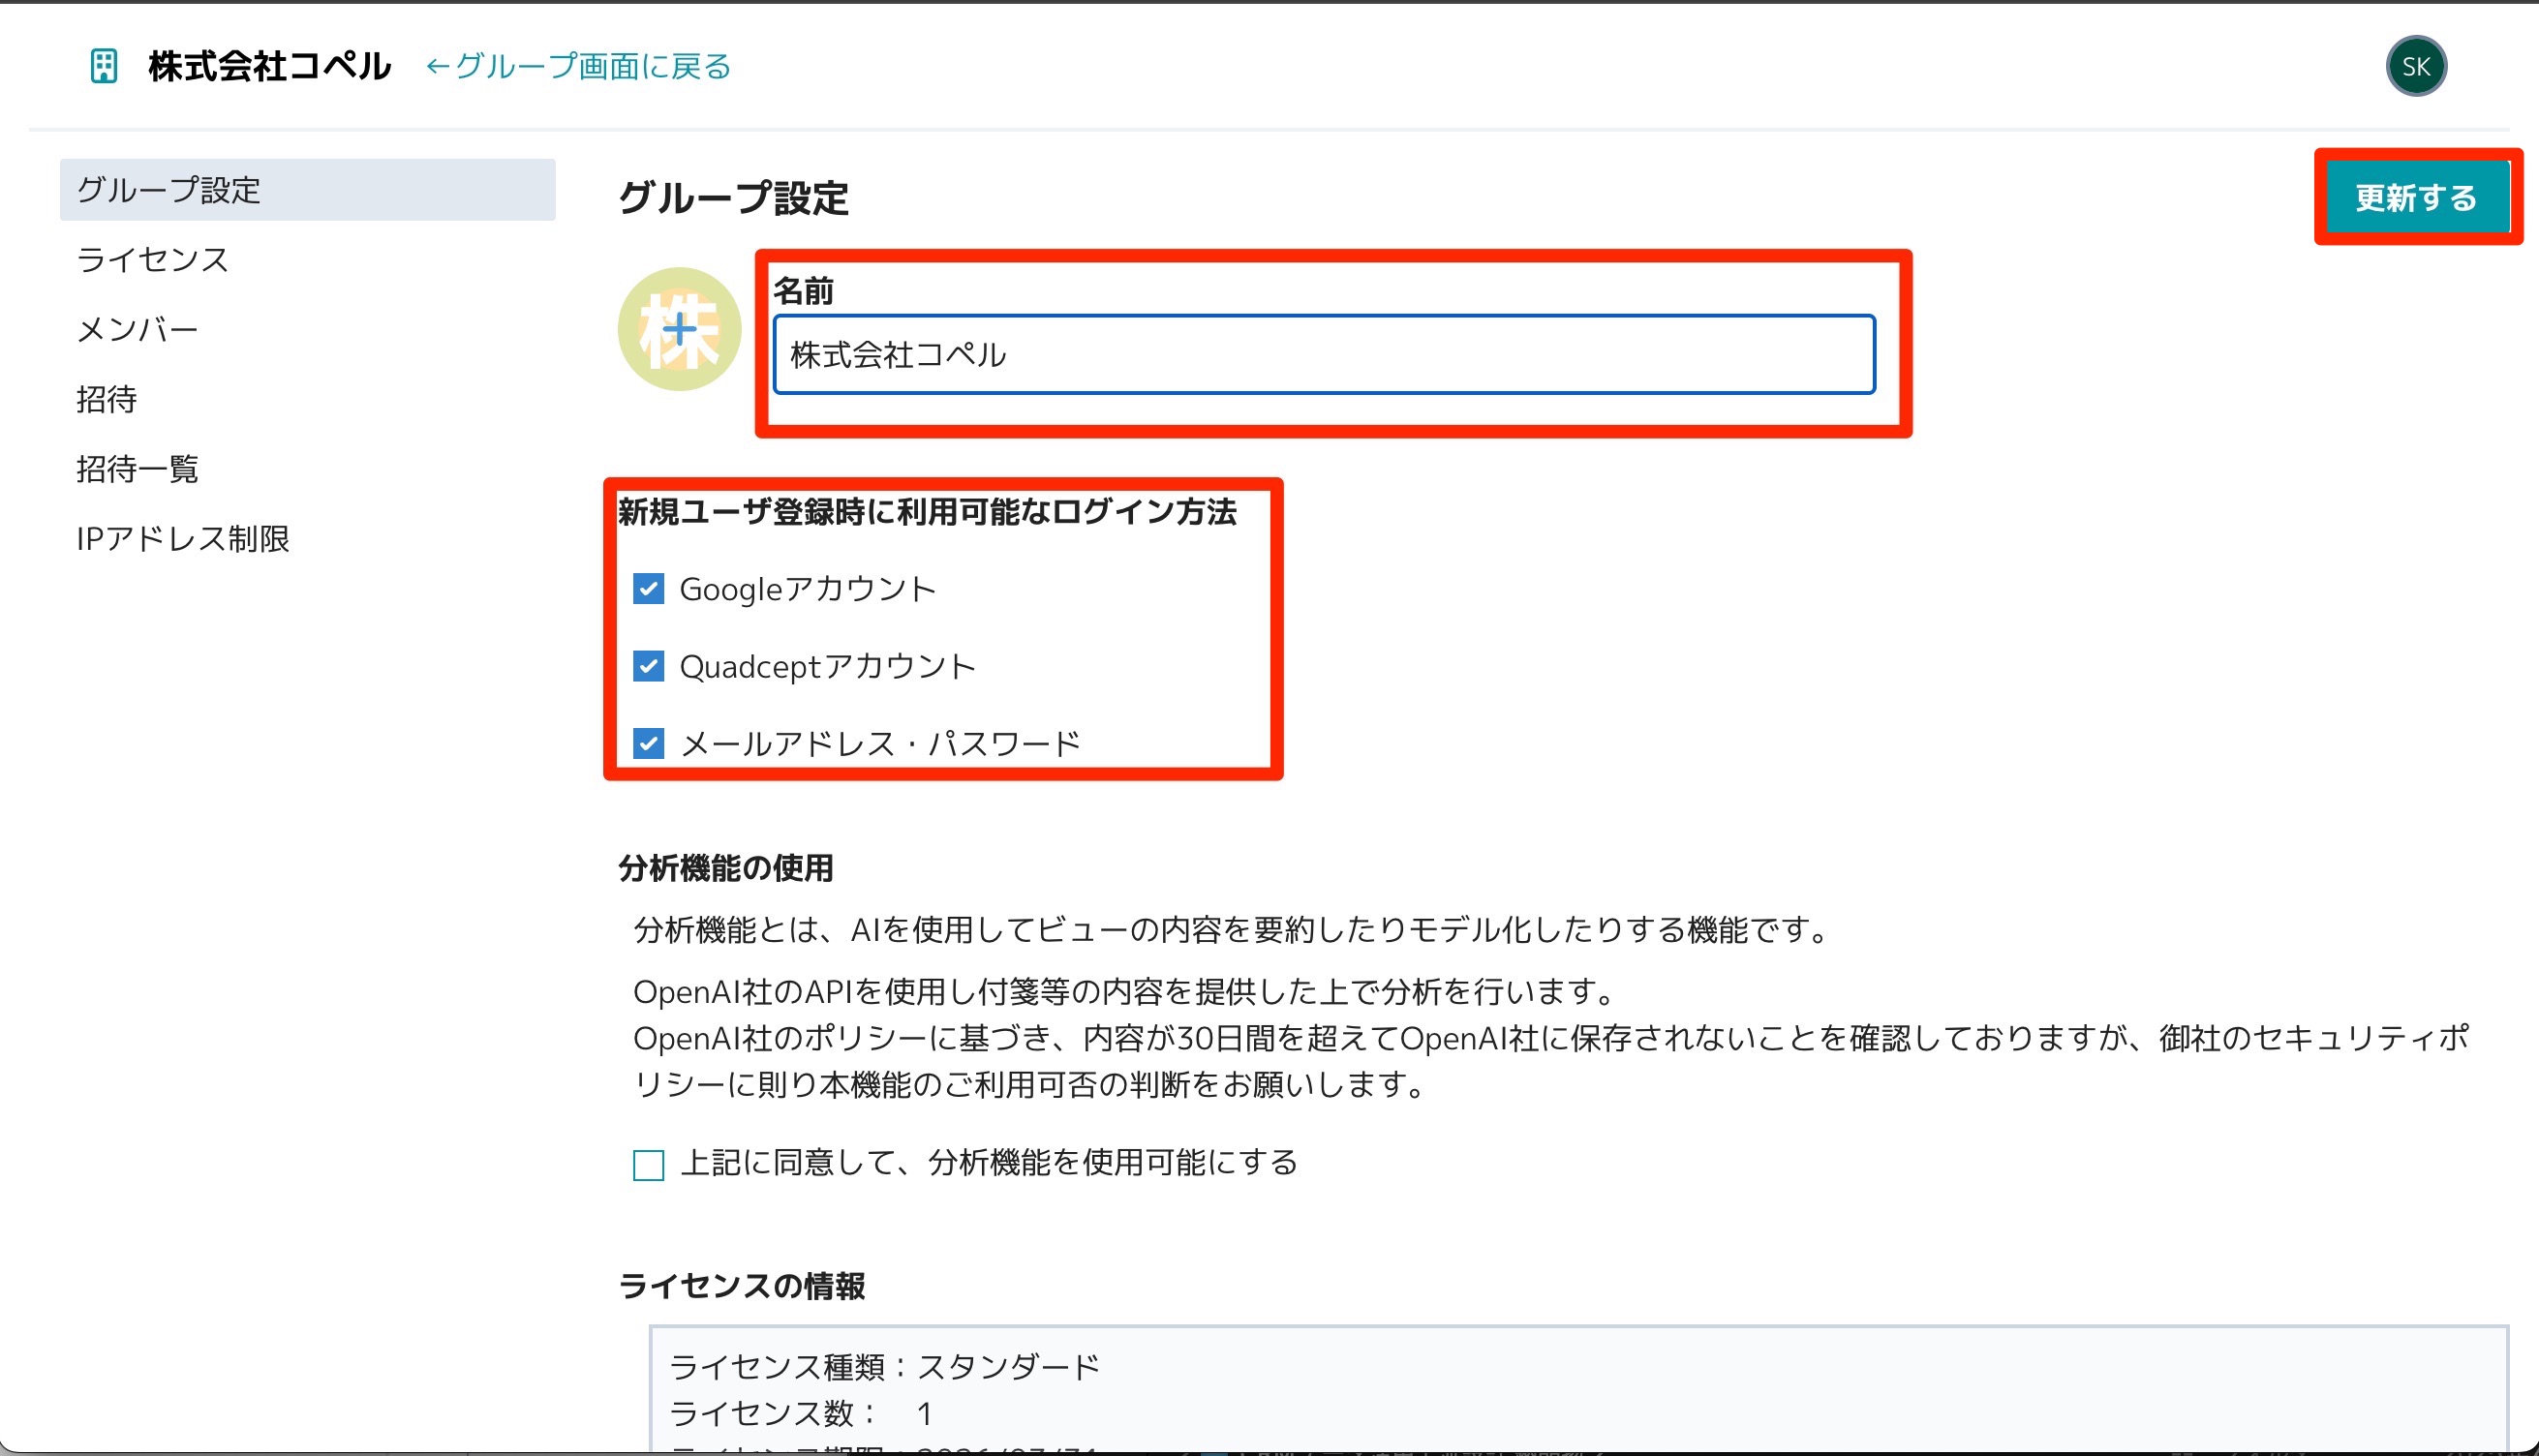This screenshot has width=2539, height=1456.
Task: Uncheck メールアドレス・パスワード checkbox
Action: [648, 743]
